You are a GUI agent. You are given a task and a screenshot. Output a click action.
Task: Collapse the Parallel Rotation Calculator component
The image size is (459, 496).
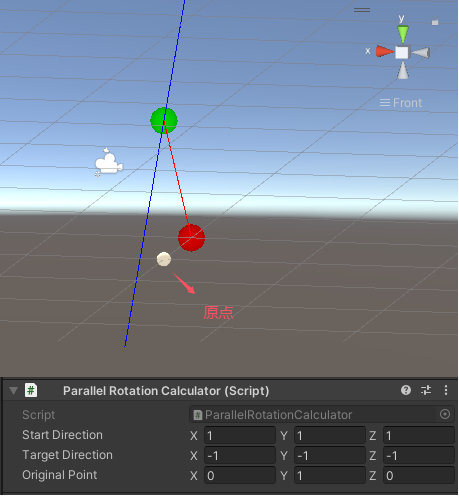coord(13,391)
